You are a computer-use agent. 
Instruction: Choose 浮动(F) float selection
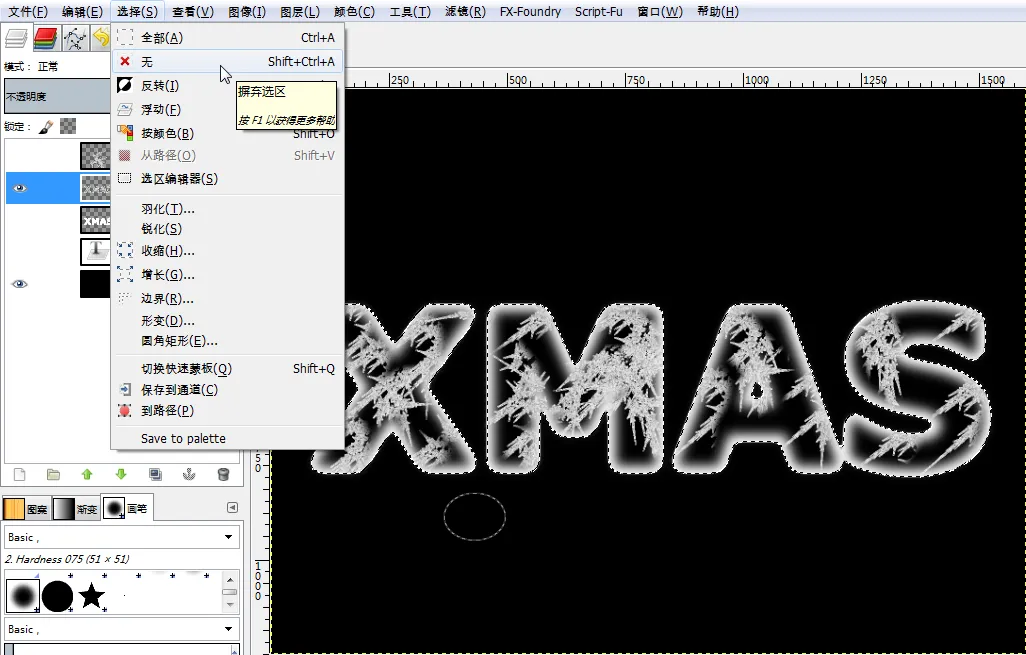tap(227, 109)
